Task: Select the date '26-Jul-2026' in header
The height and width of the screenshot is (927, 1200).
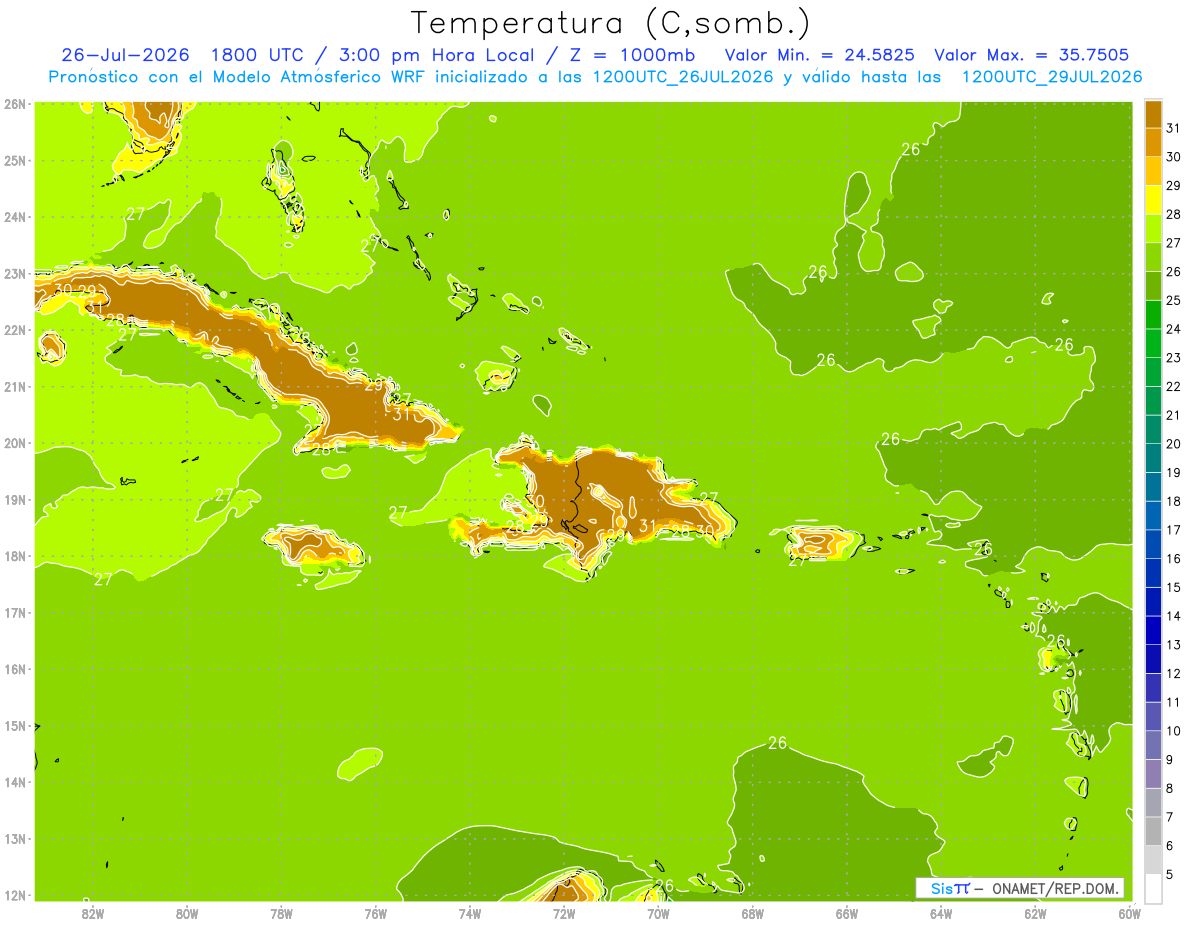Action: [125, 55]
